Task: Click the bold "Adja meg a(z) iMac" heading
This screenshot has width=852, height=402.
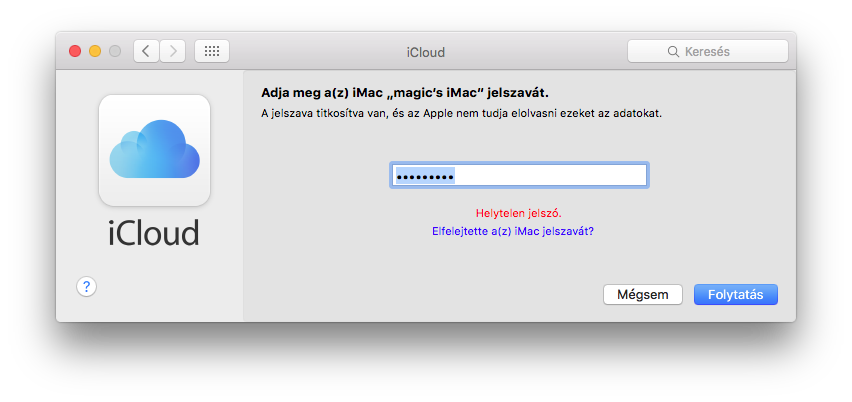Action: [405, 92]
